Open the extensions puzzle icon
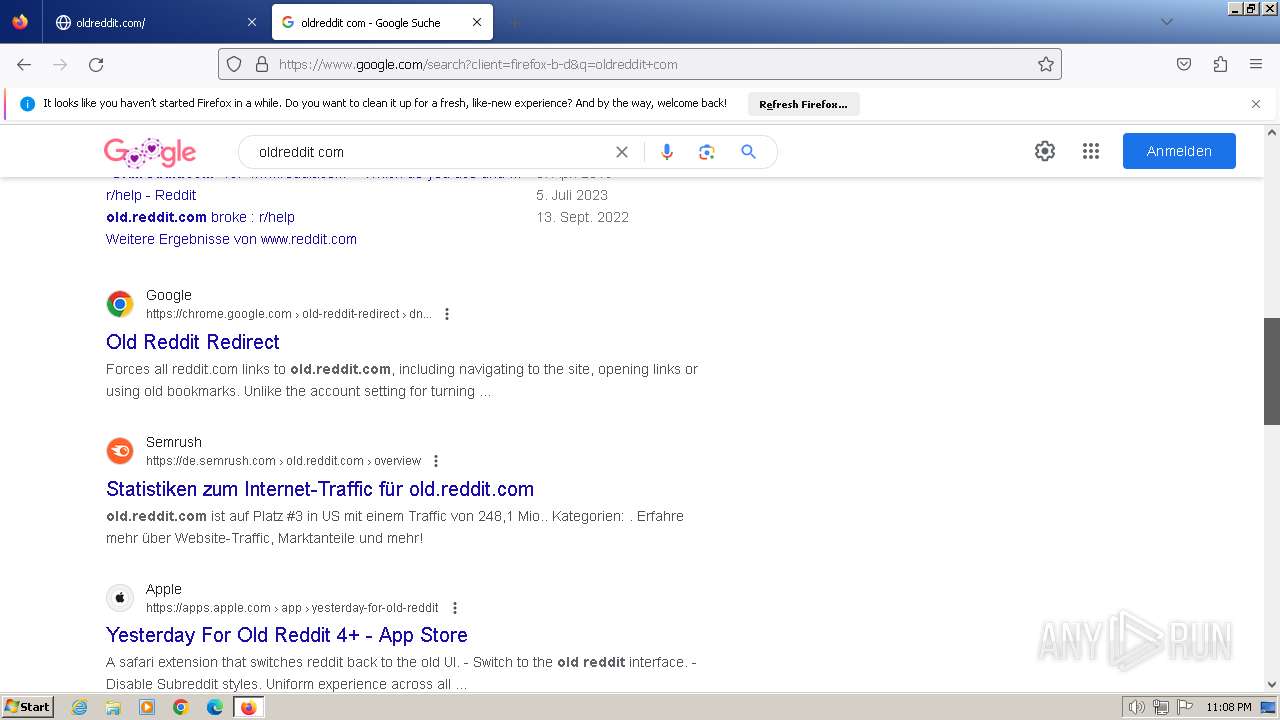 (x=1220, y=64)
